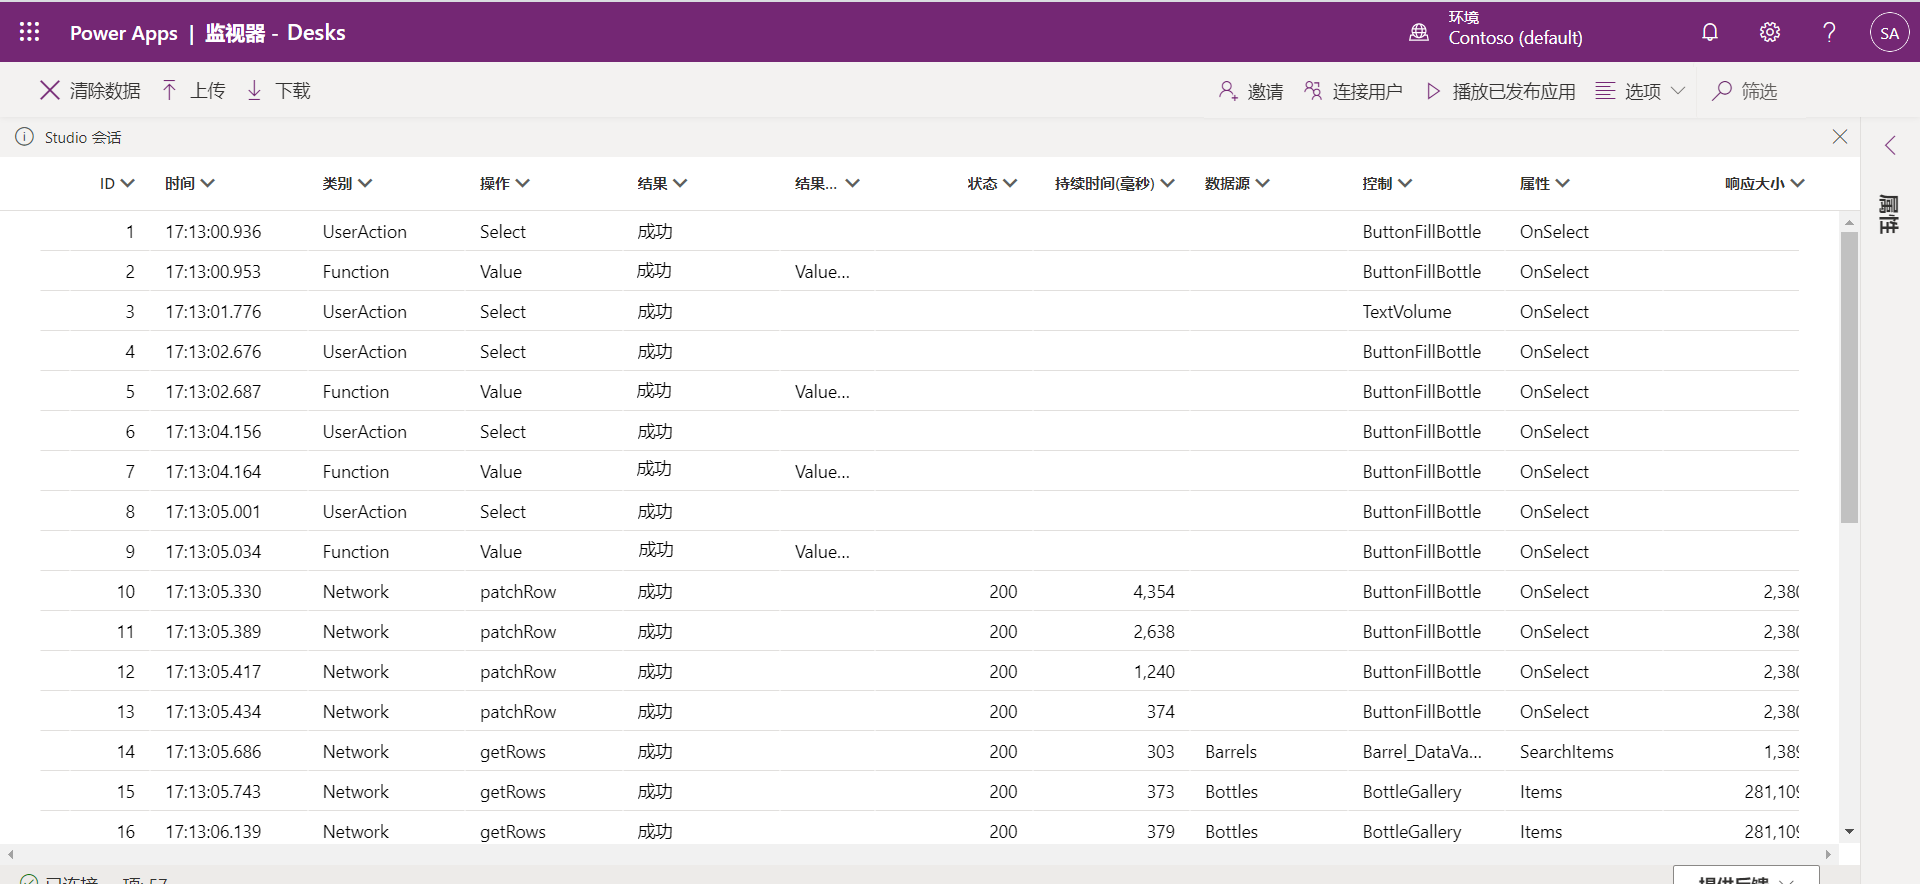Click the 选项 list icon
Screen dimensions: 1920x884
[x=1605, y=91]
